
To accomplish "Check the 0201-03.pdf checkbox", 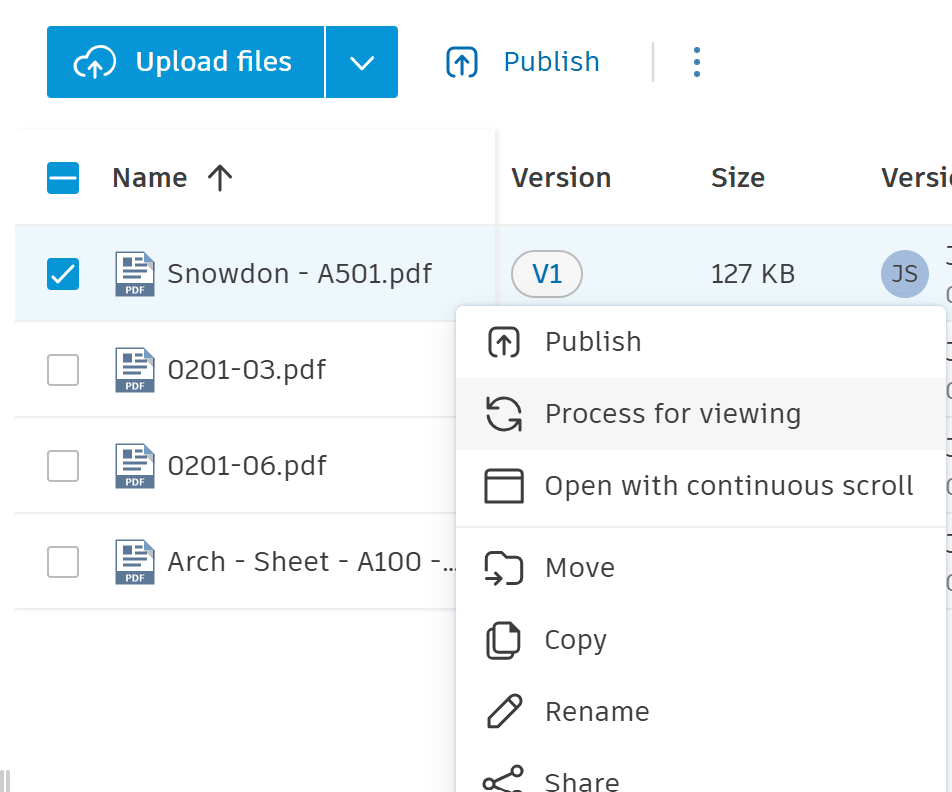I will [63, 370].
